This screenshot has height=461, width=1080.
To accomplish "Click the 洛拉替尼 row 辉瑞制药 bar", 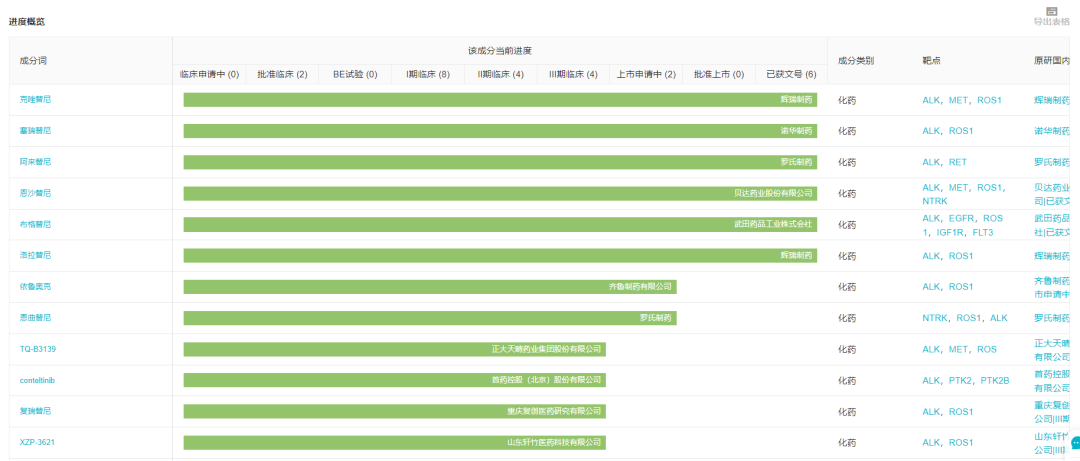I will (500, 256).
